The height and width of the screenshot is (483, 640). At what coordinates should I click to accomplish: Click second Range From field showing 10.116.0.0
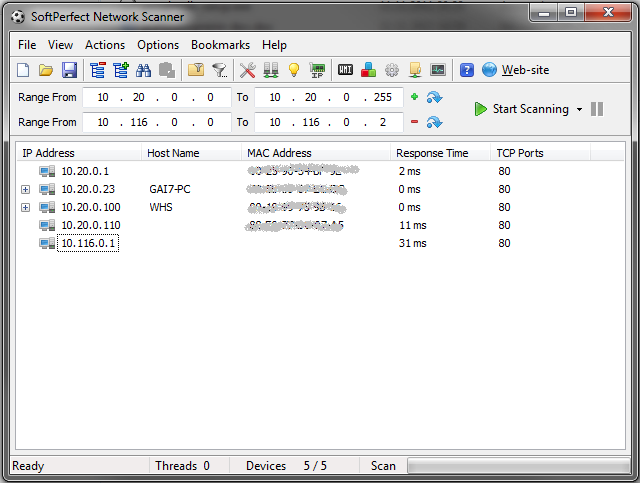157,122
